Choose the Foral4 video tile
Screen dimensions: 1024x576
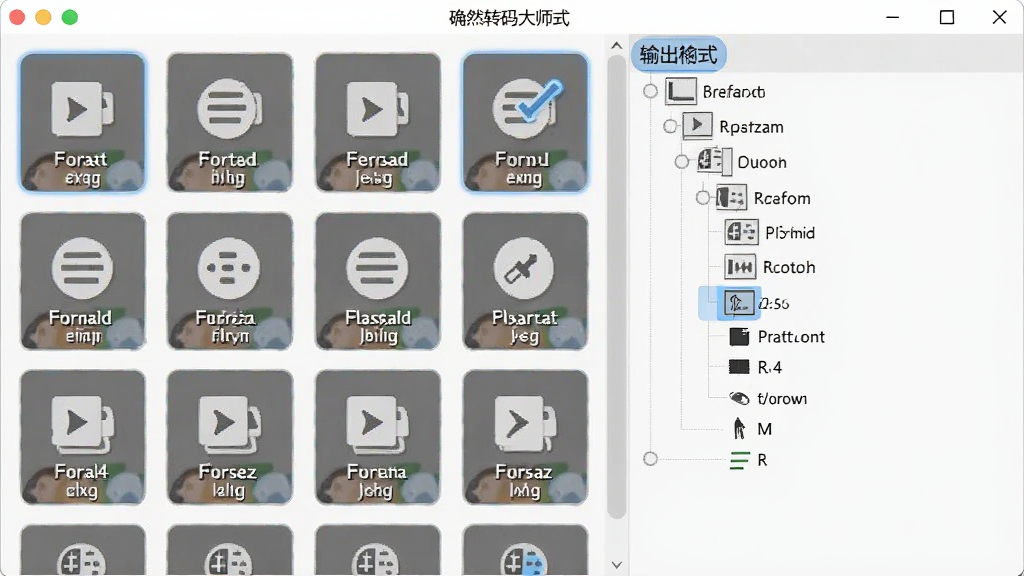click(x=82, y=438)
